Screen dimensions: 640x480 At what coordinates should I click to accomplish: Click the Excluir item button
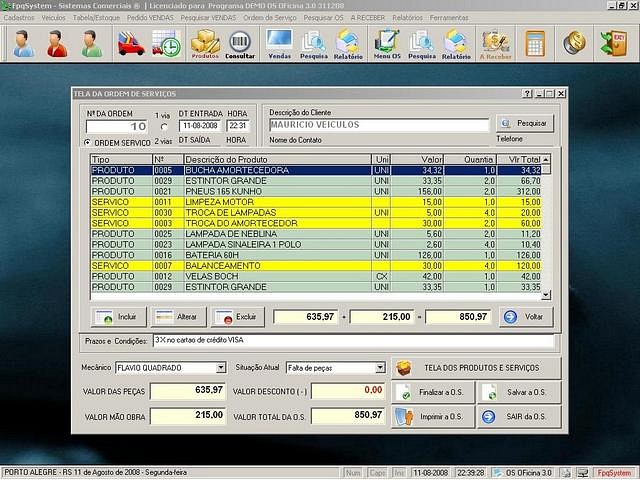(238, 317)
